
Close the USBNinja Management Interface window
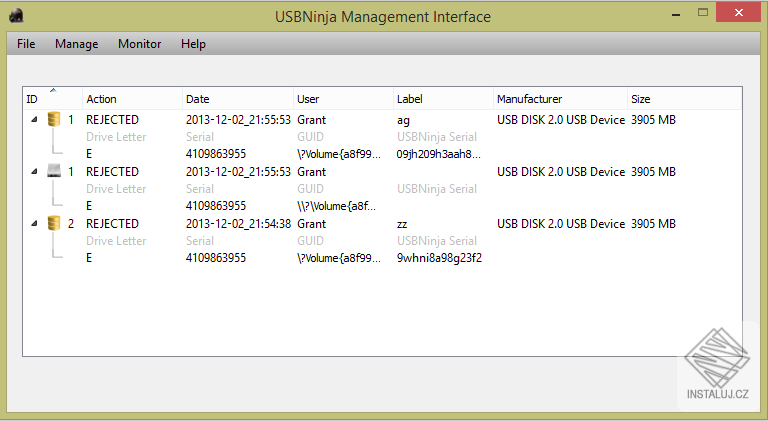[738, 13]
